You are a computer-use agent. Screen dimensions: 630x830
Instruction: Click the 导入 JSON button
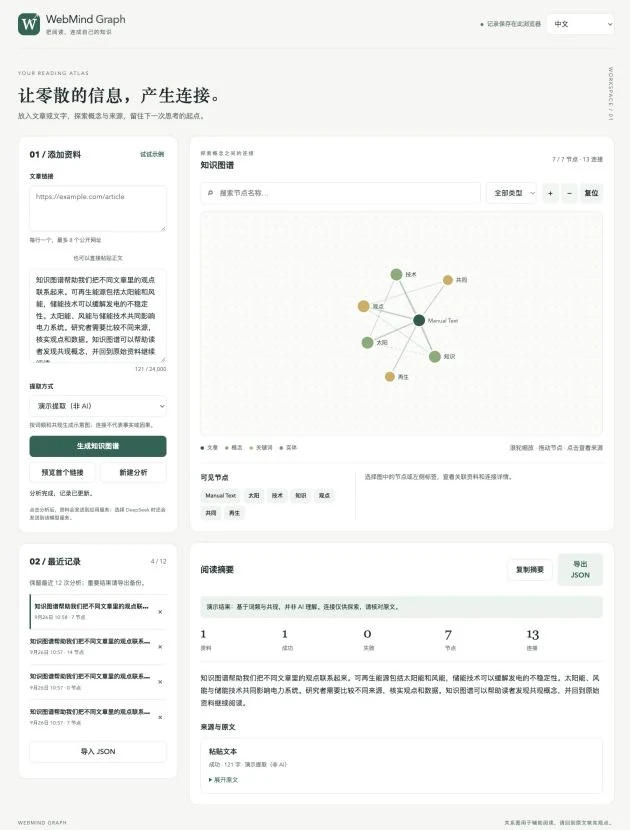(98, 752)
